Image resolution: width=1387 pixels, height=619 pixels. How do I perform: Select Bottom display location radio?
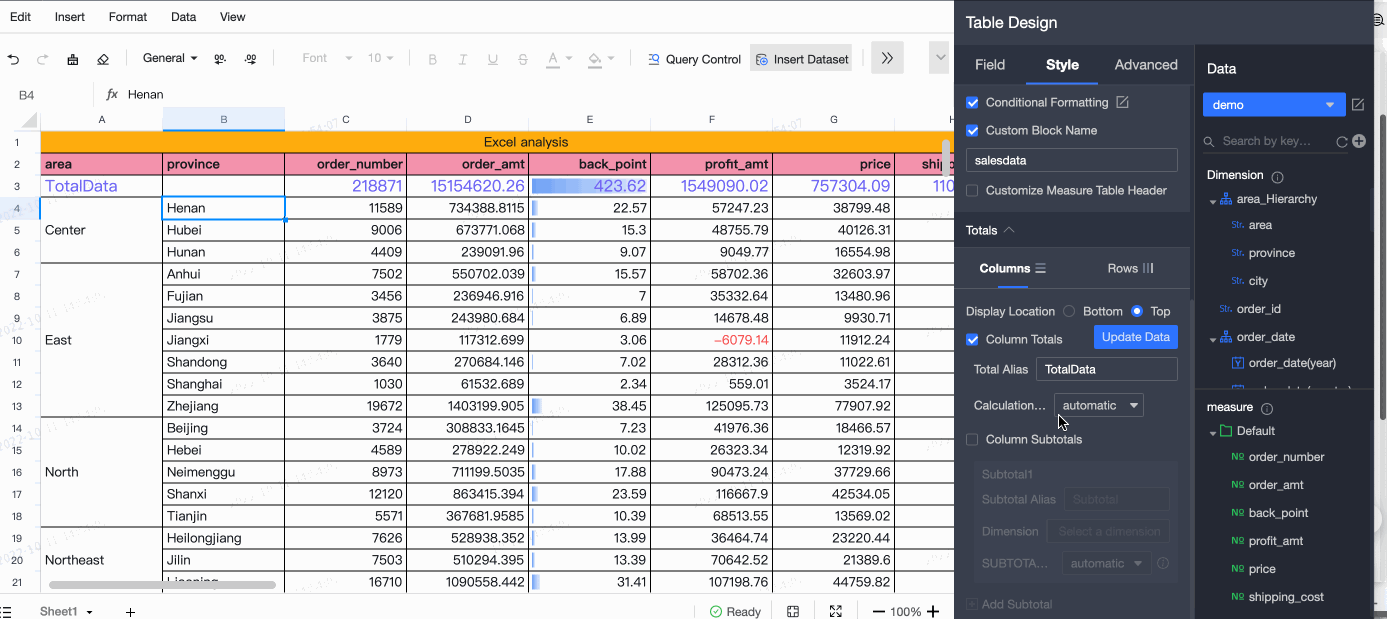(x=1069, y=311)
